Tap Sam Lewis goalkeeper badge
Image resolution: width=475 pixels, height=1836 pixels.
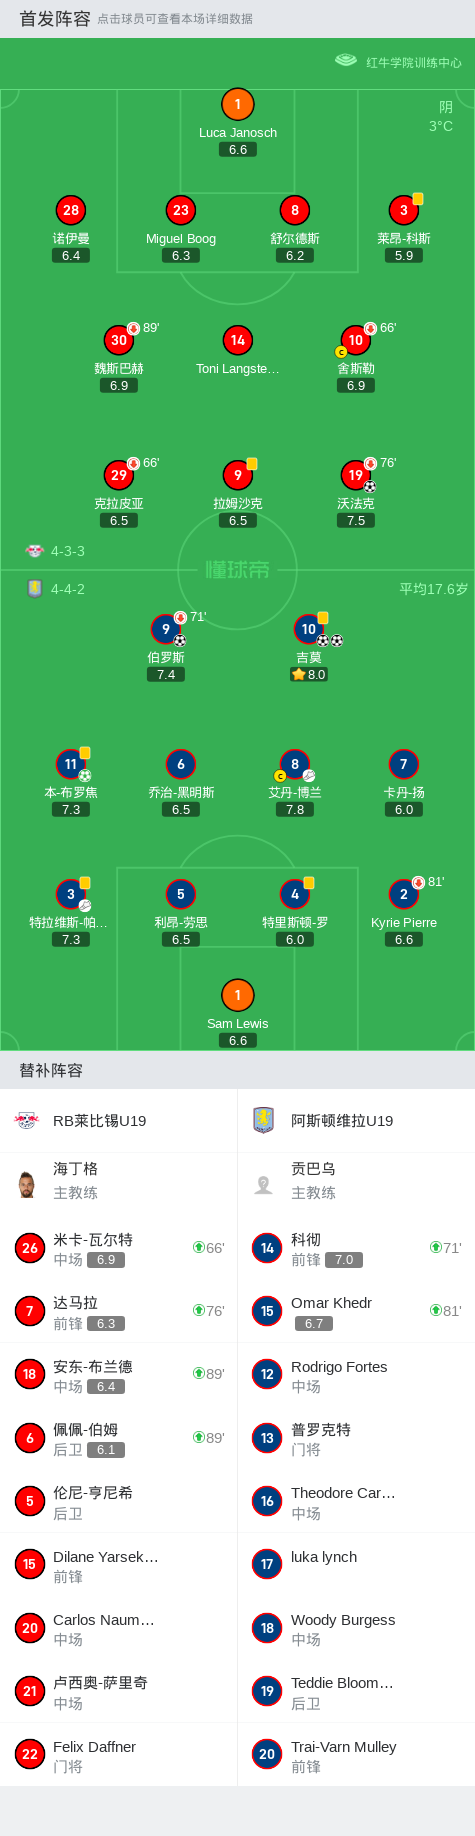click(x=237, y=995)
